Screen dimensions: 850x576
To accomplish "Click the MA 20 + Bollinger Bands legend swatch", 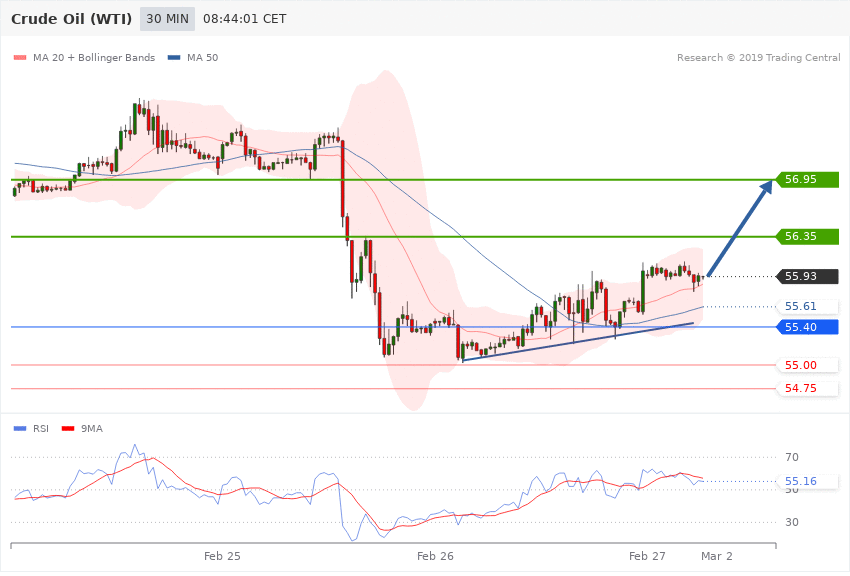I will click(x=20, y=57).
